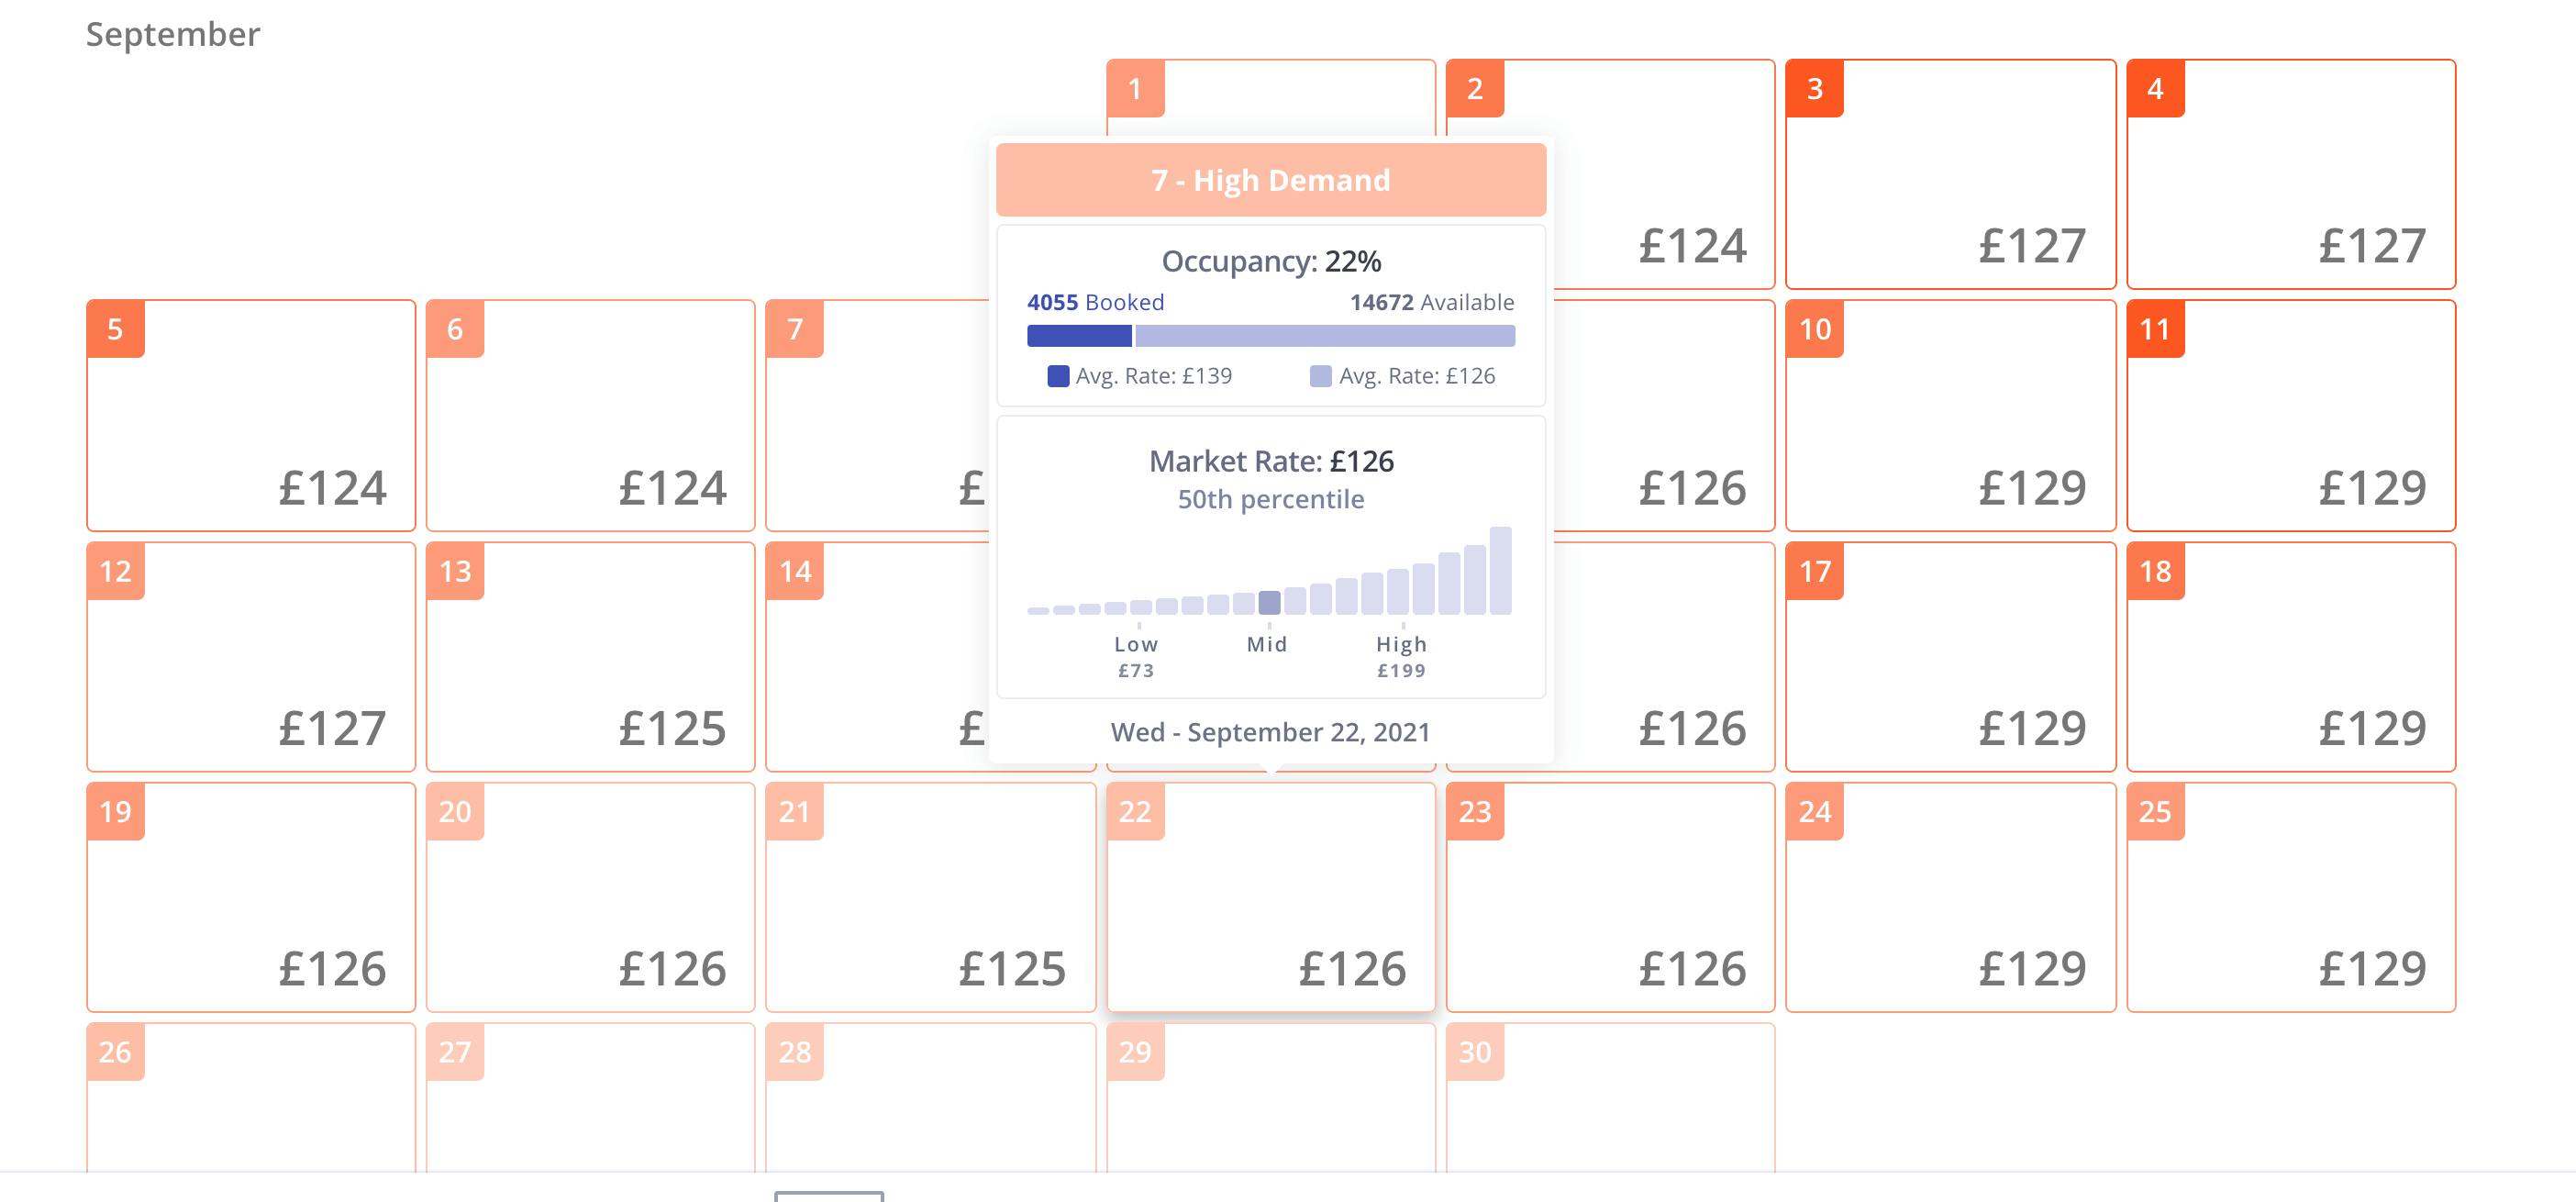Open September 12 priced at £127
The height and width of the screenshot is (1202, 2576).
(x=251, y=656)
